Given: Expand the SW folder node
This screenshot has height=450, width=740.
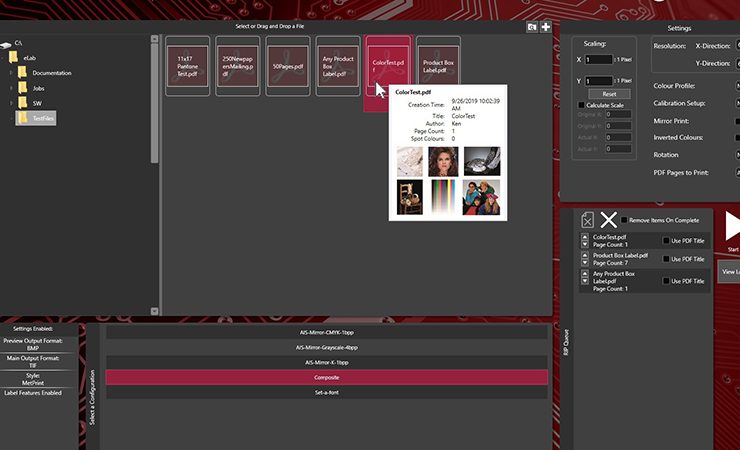Looking at the screenshot, I should point(11,103).
